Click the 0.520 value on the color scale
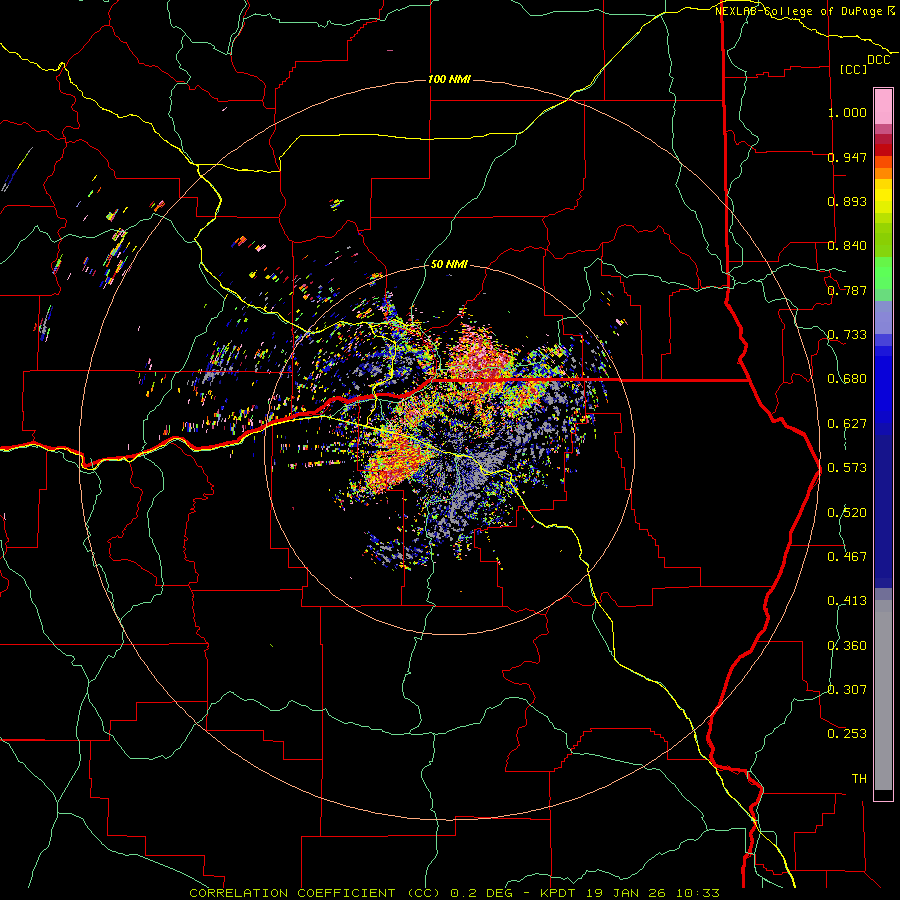Viewport: 900px width, 900px height. click(x=847, y=513)
